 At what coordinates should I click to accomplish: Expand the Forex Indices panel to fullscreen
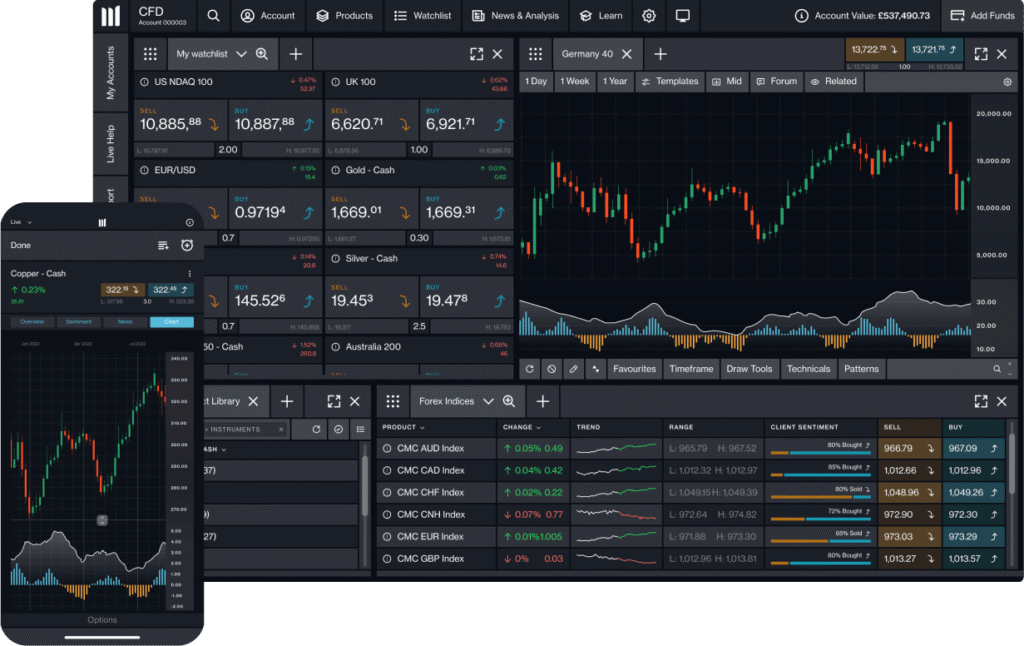(981, 401)
